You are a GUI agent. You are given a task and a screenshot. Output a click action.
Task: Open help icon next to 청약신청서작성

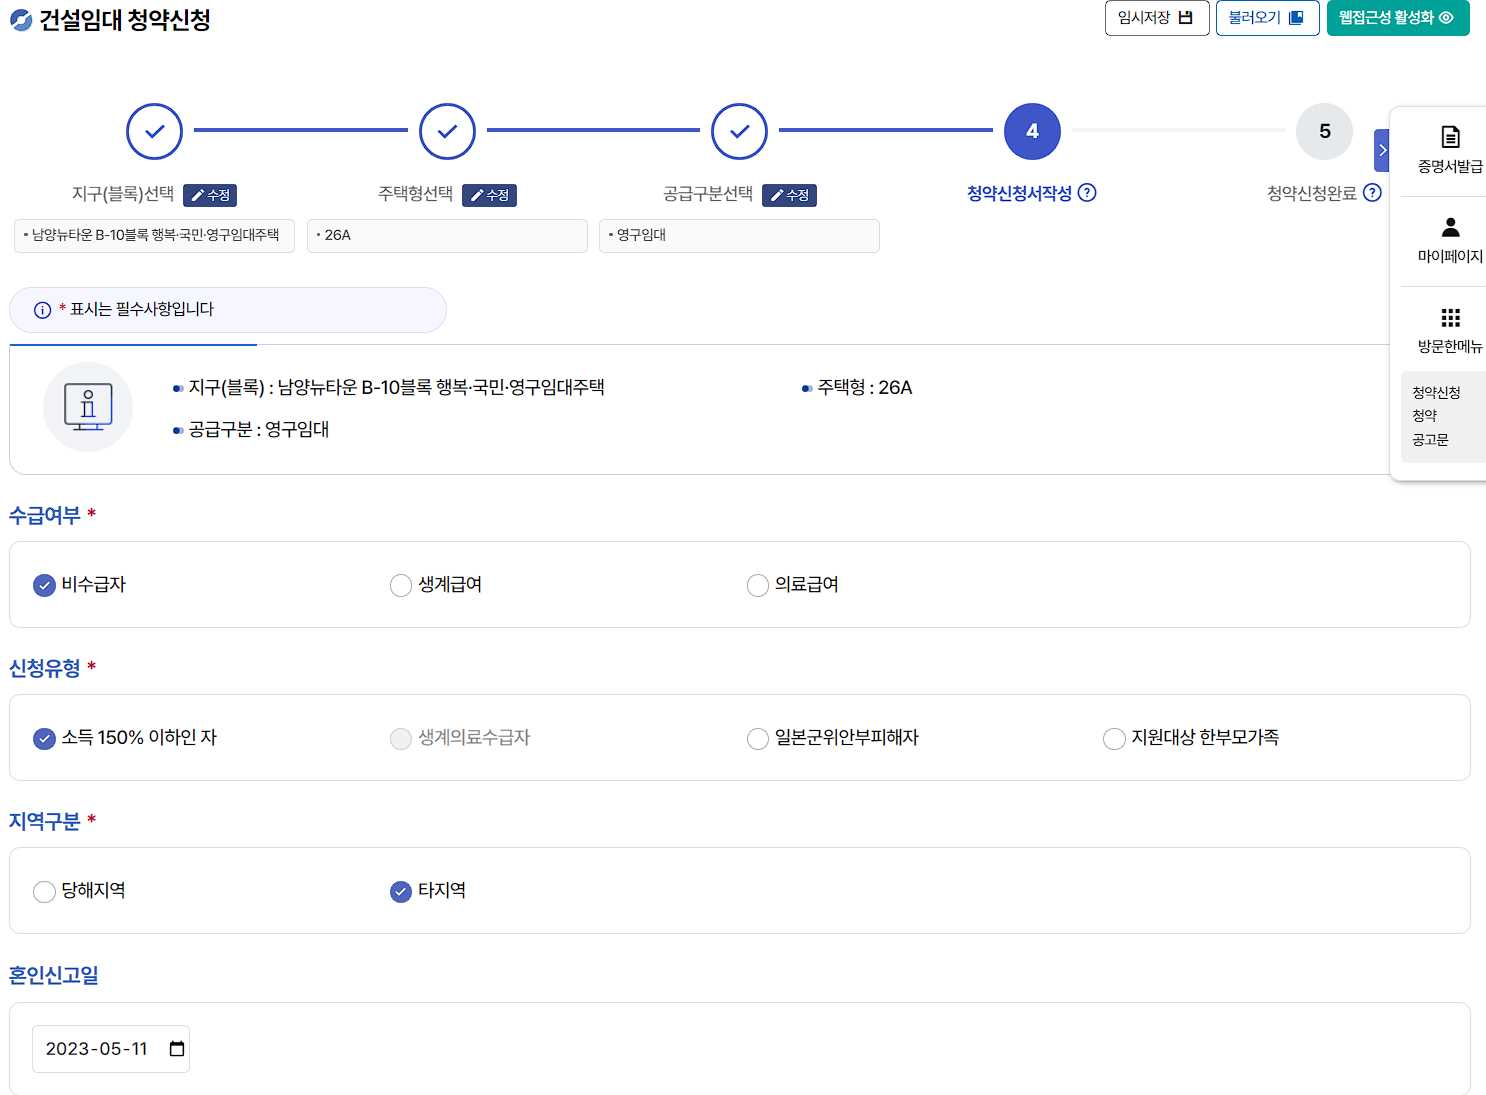coord(1087,193)
